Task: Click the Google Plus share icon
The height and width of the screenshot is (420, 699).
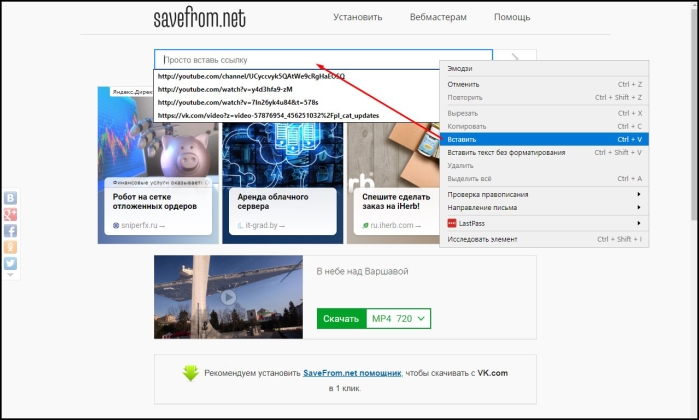Action: click(10, 214)
